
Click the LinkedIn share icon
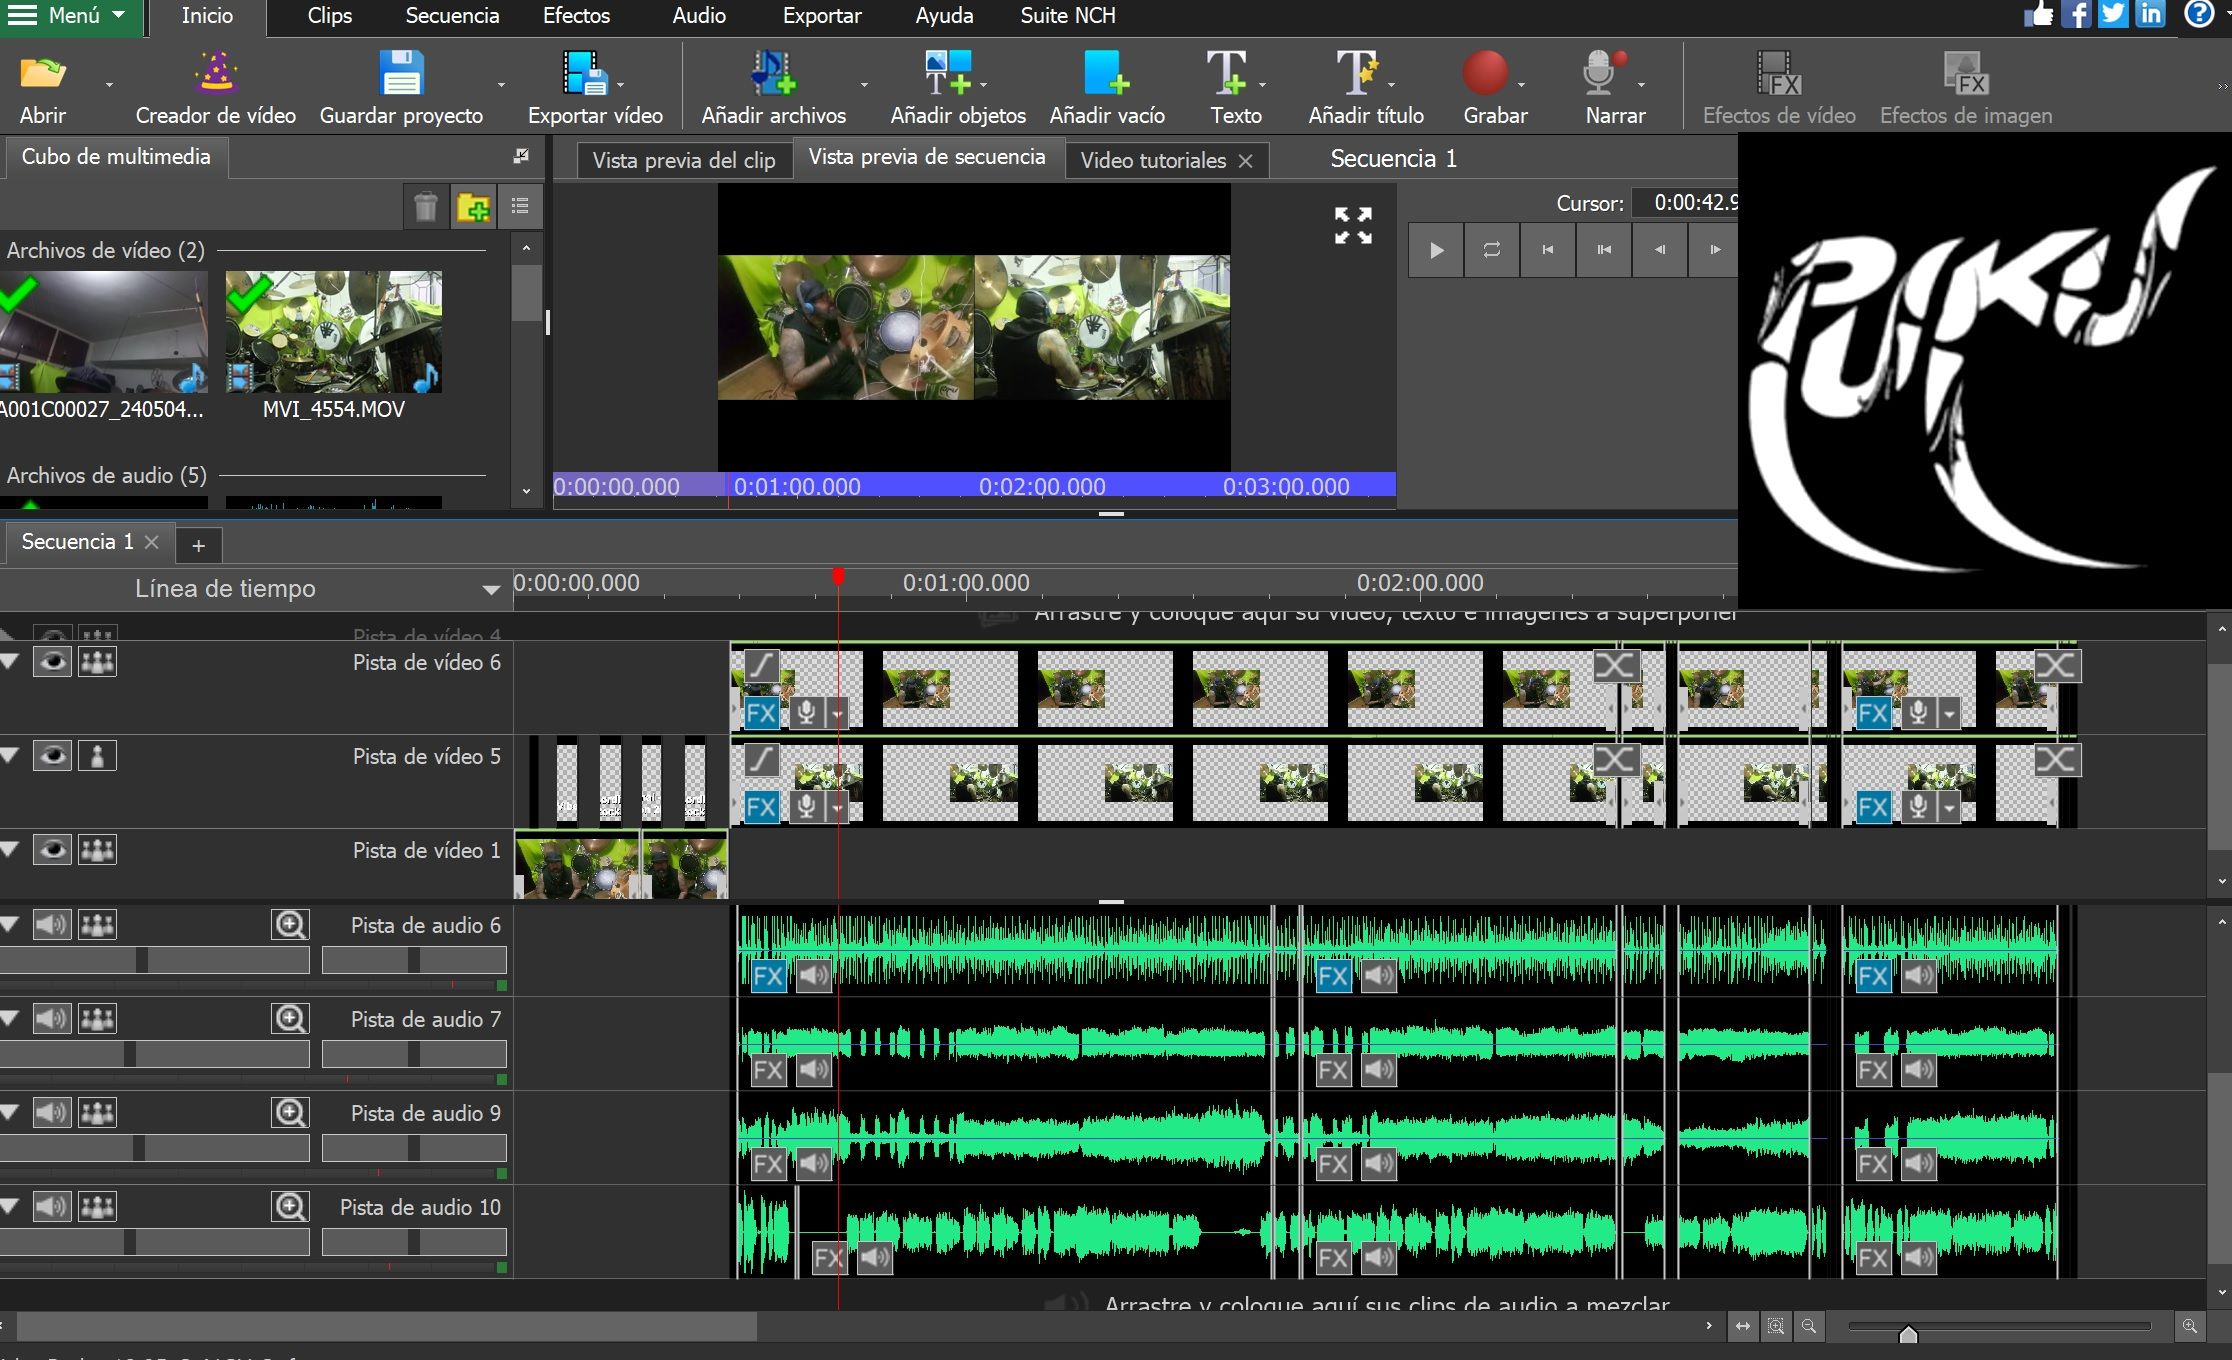coord(2151,14)
